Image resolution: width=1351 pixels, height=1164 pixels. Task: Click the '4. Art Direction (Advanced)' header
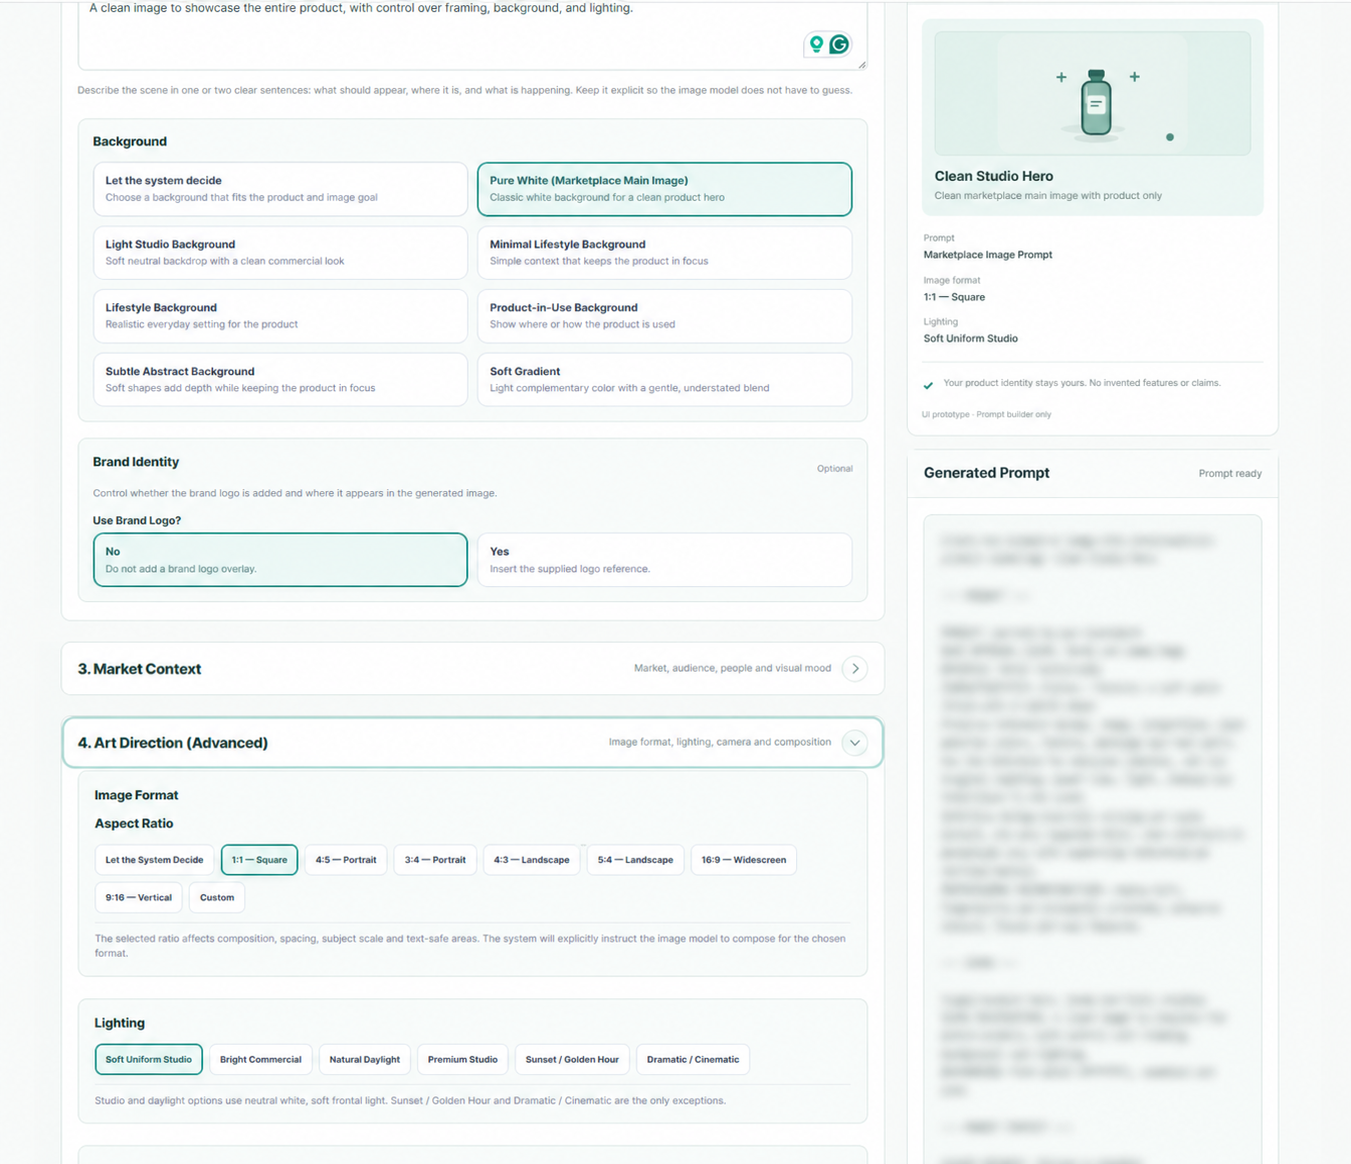pos(473,743)
